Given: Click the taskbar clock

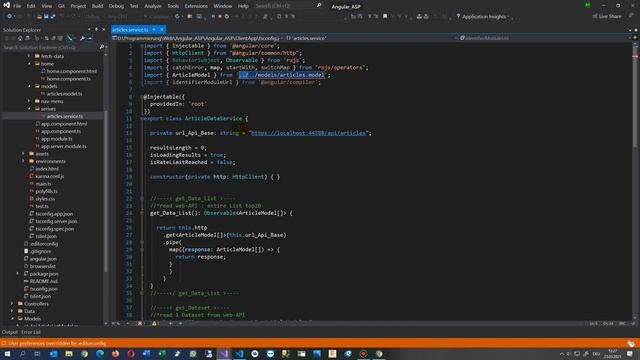Looking at the screenshot, I should (612, 353).
